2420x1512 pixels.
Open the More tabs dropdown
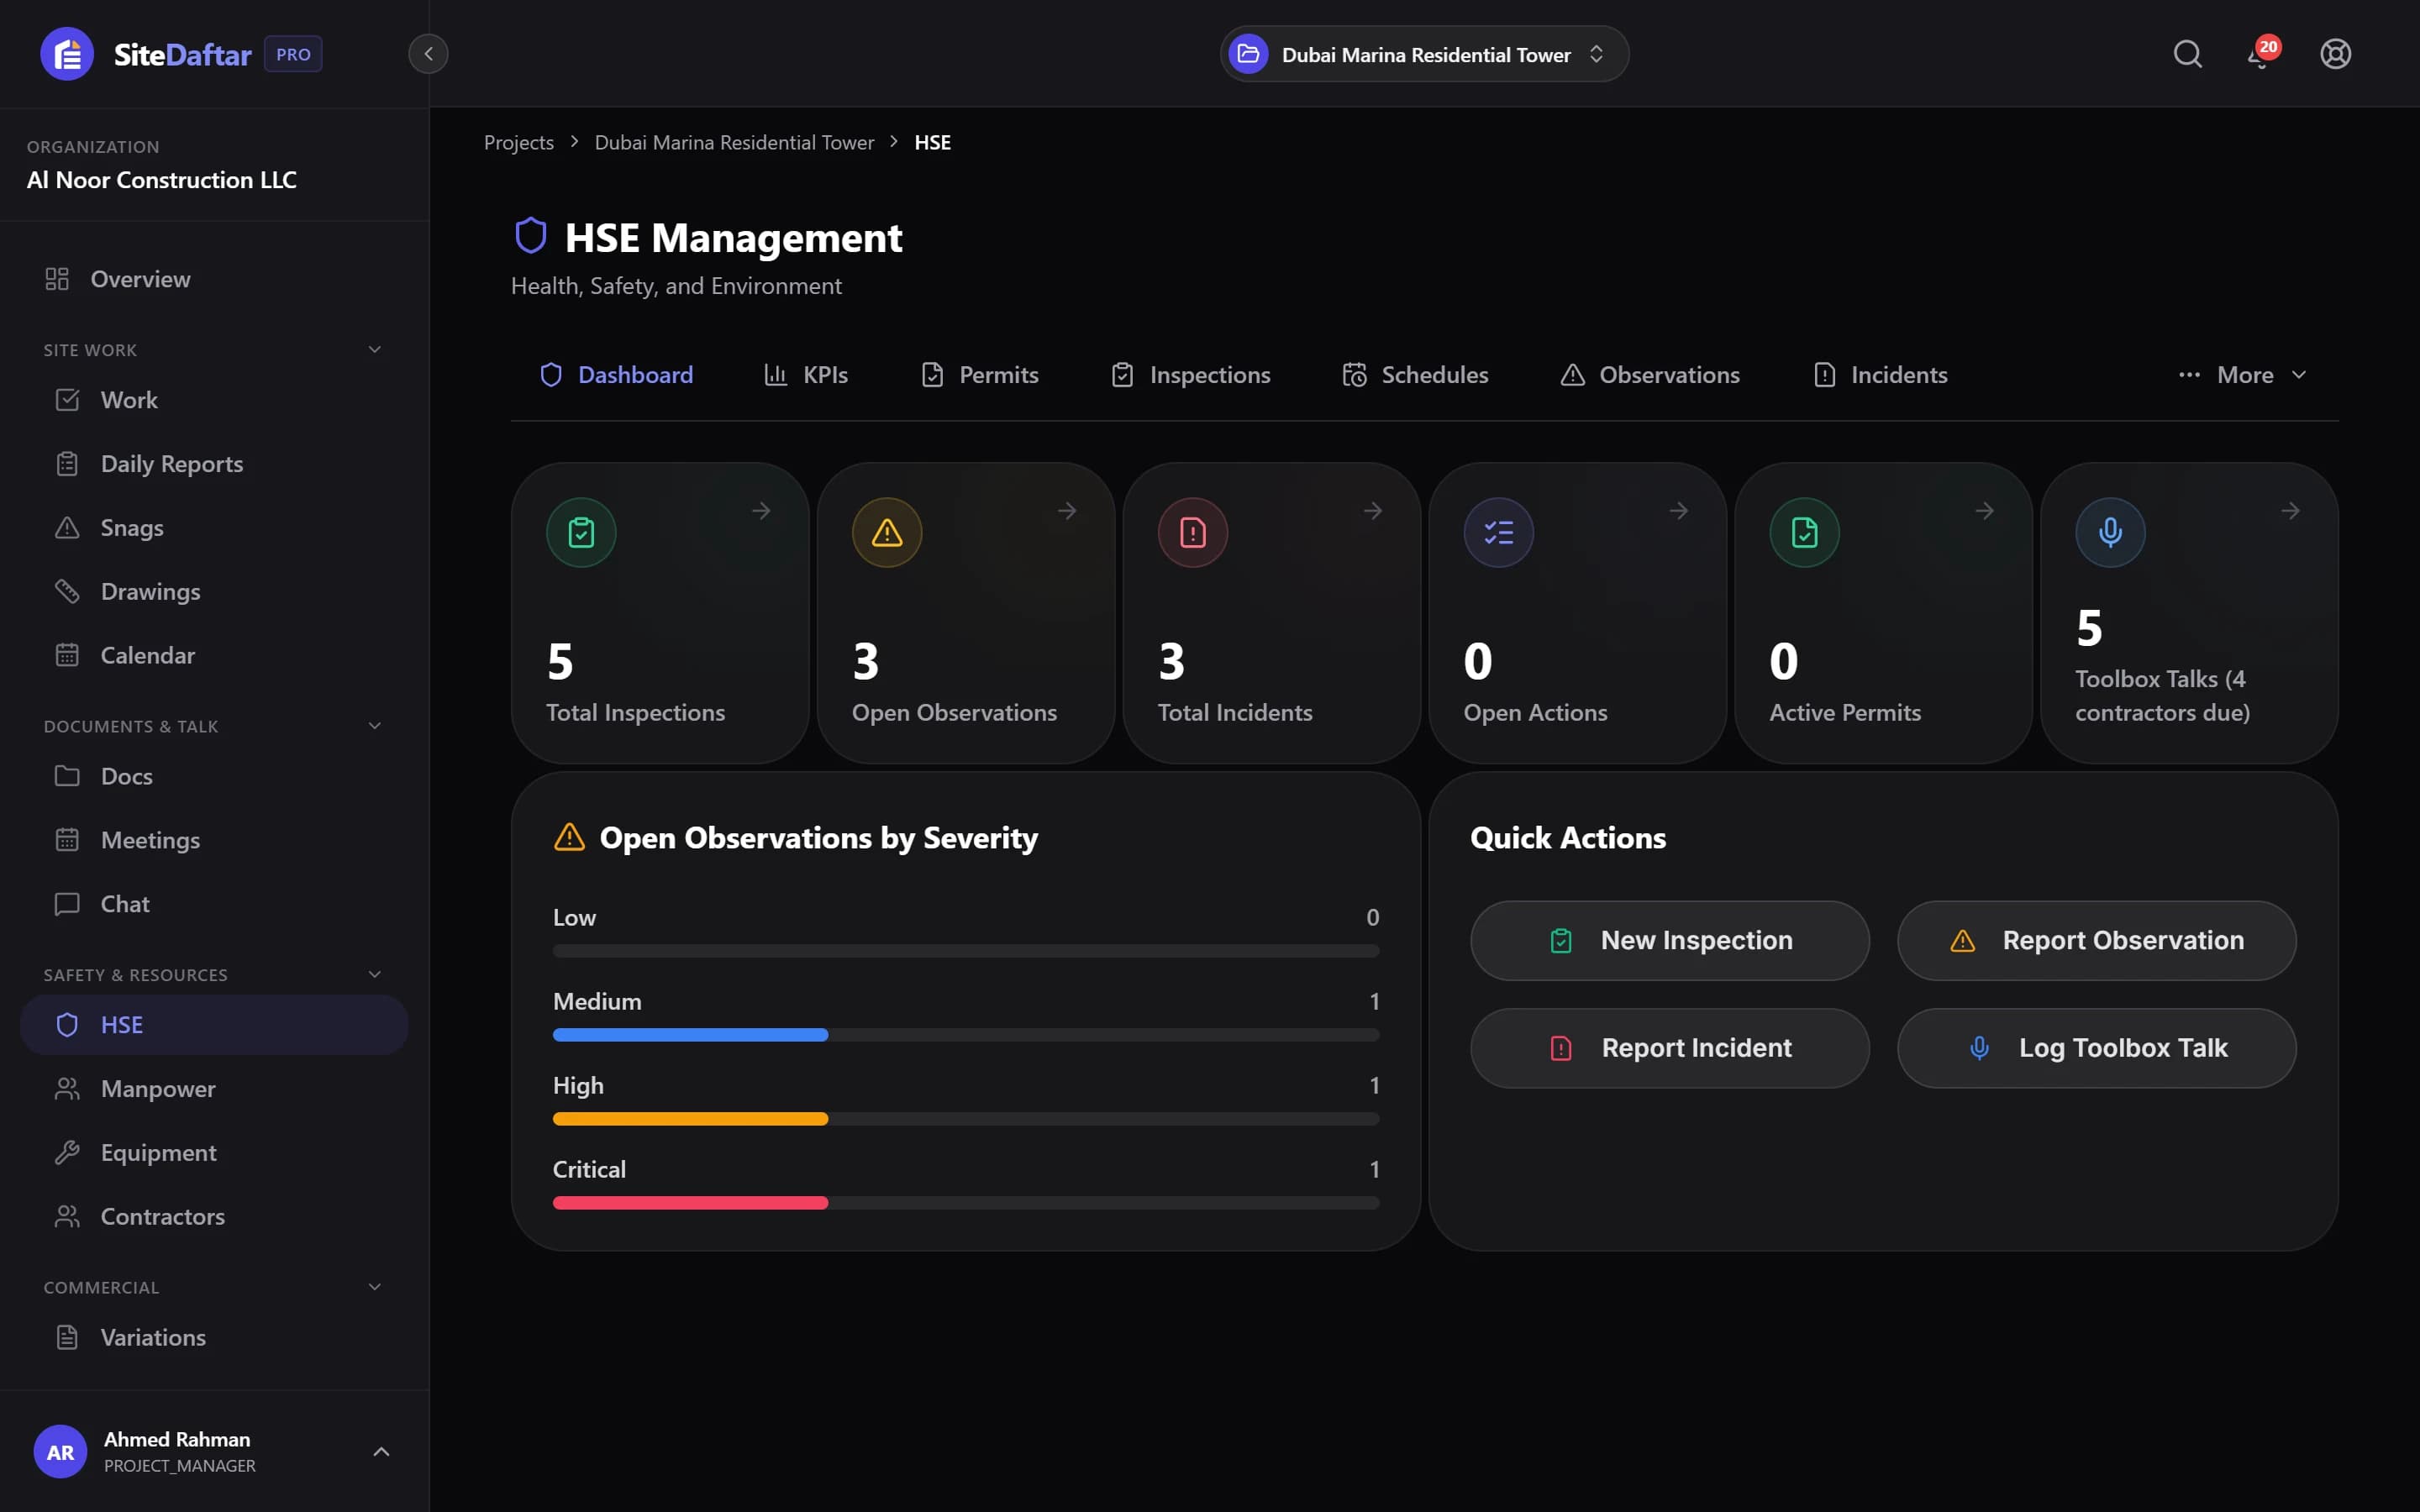click(x=2243, y=375)
